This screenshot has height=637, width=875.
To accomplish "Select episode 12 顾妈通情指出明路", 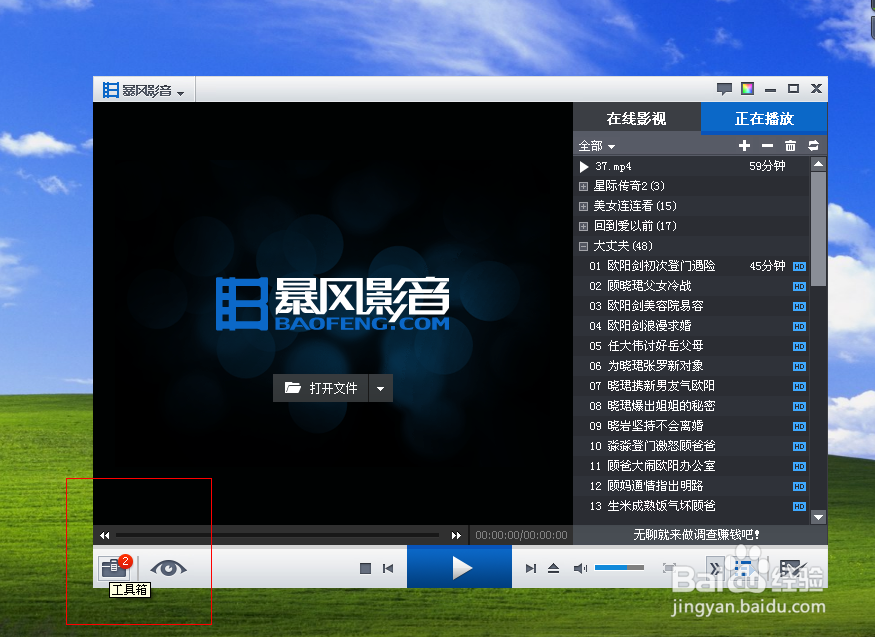I will click(691, 486).
